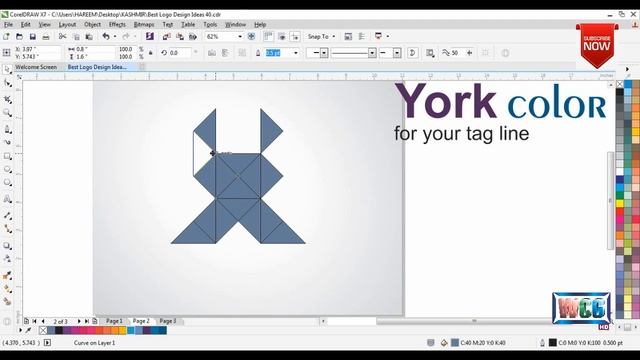Toggle show rulers button
640x360 pixels.
pyautogui.click(x=268, y=37)
